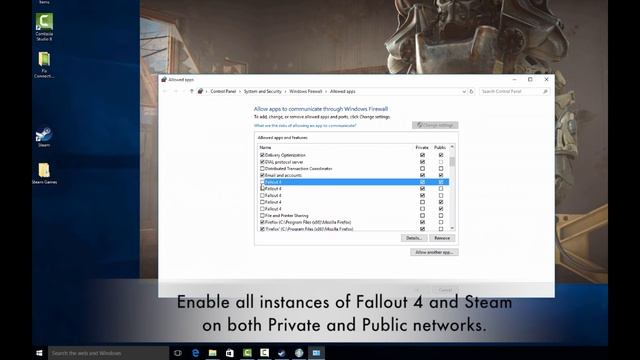Click the Public column header
The width and height of the screenshot is (640, 360).
(440, 147)
